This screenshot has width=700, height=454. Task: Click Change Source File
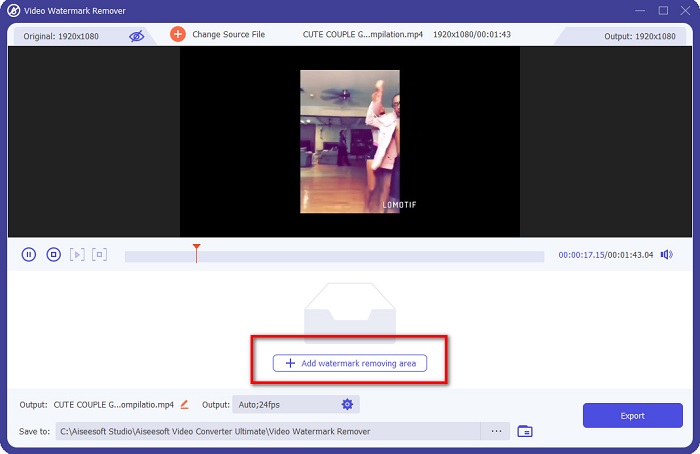click(228, 34)
